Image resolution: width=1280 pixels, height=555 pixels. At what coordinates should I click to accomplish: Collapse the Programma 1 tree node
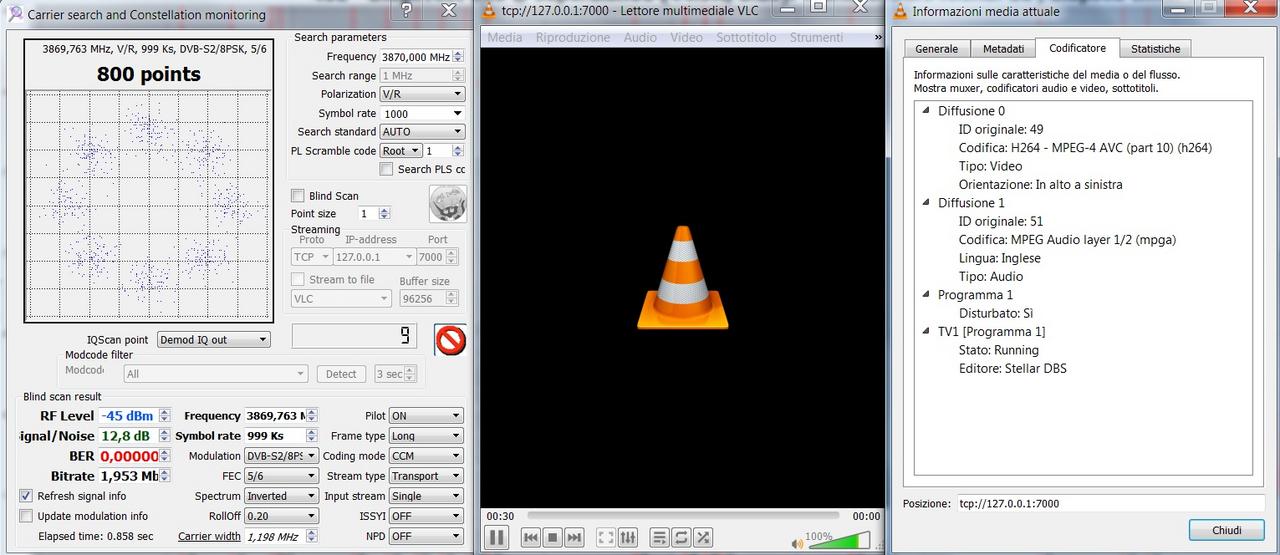(x=926, y=295)
